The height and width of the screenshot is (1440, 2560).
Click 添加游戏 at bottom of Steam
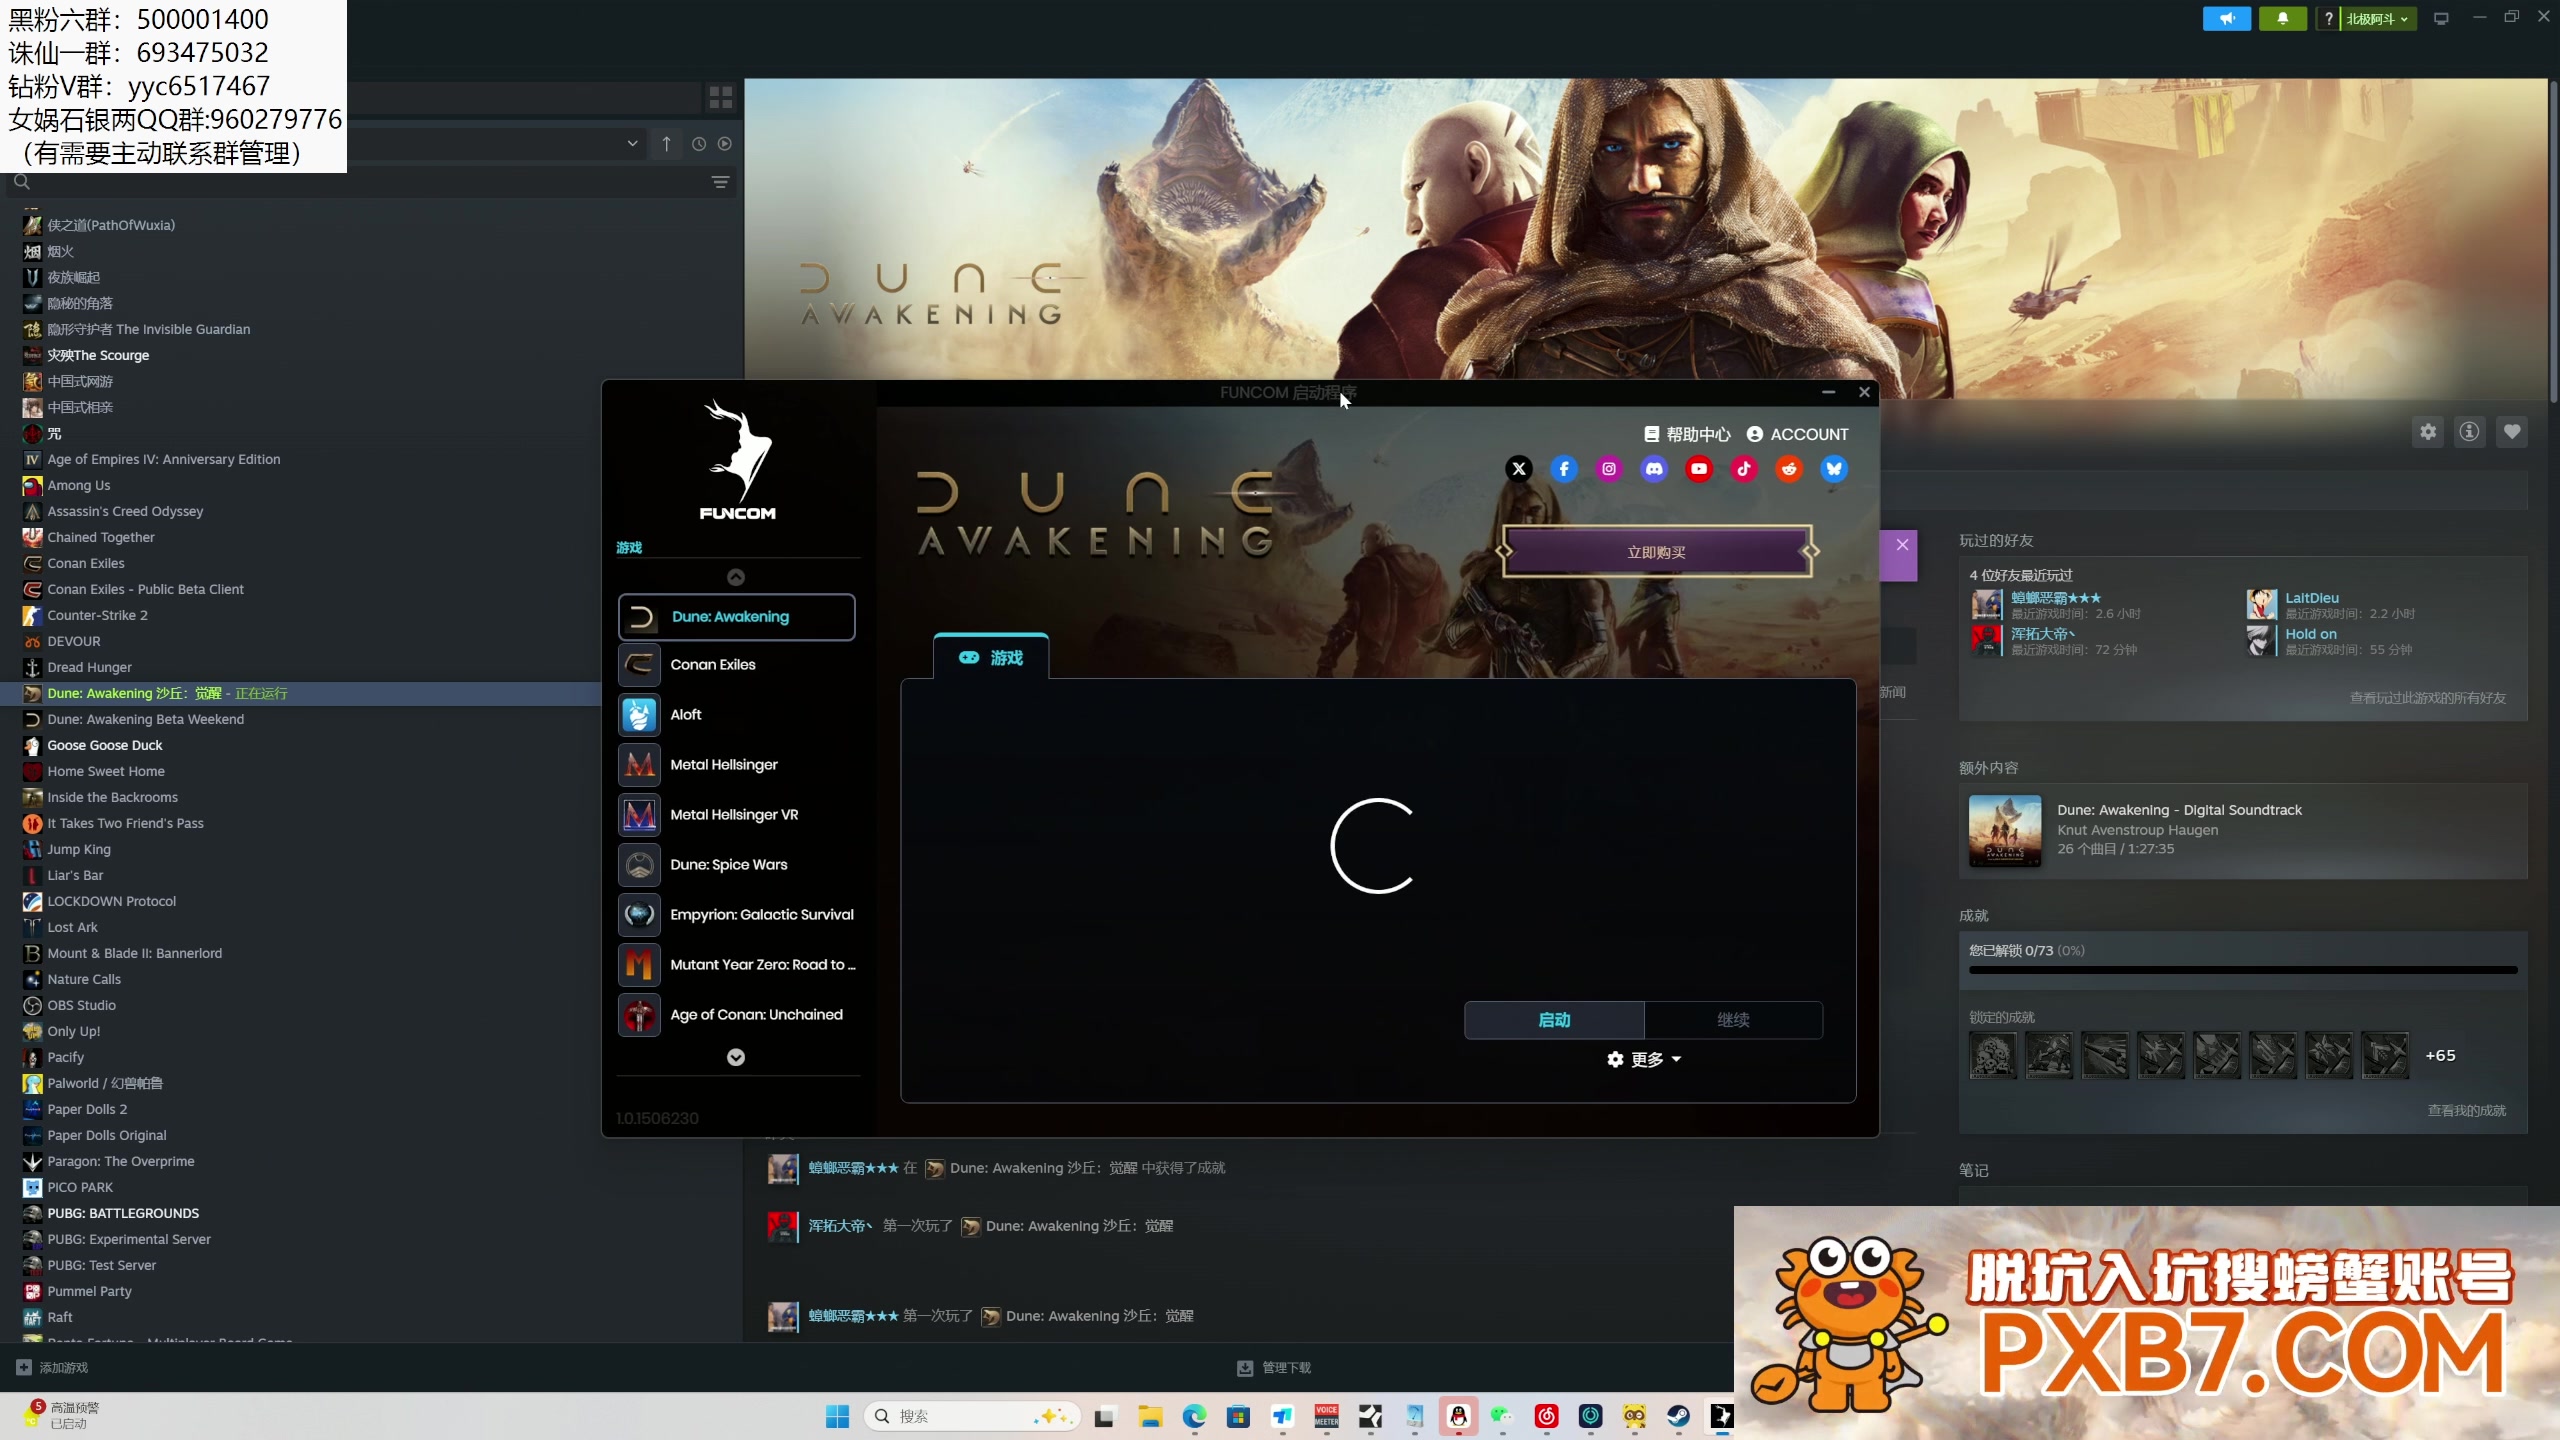coord(52,1367)
